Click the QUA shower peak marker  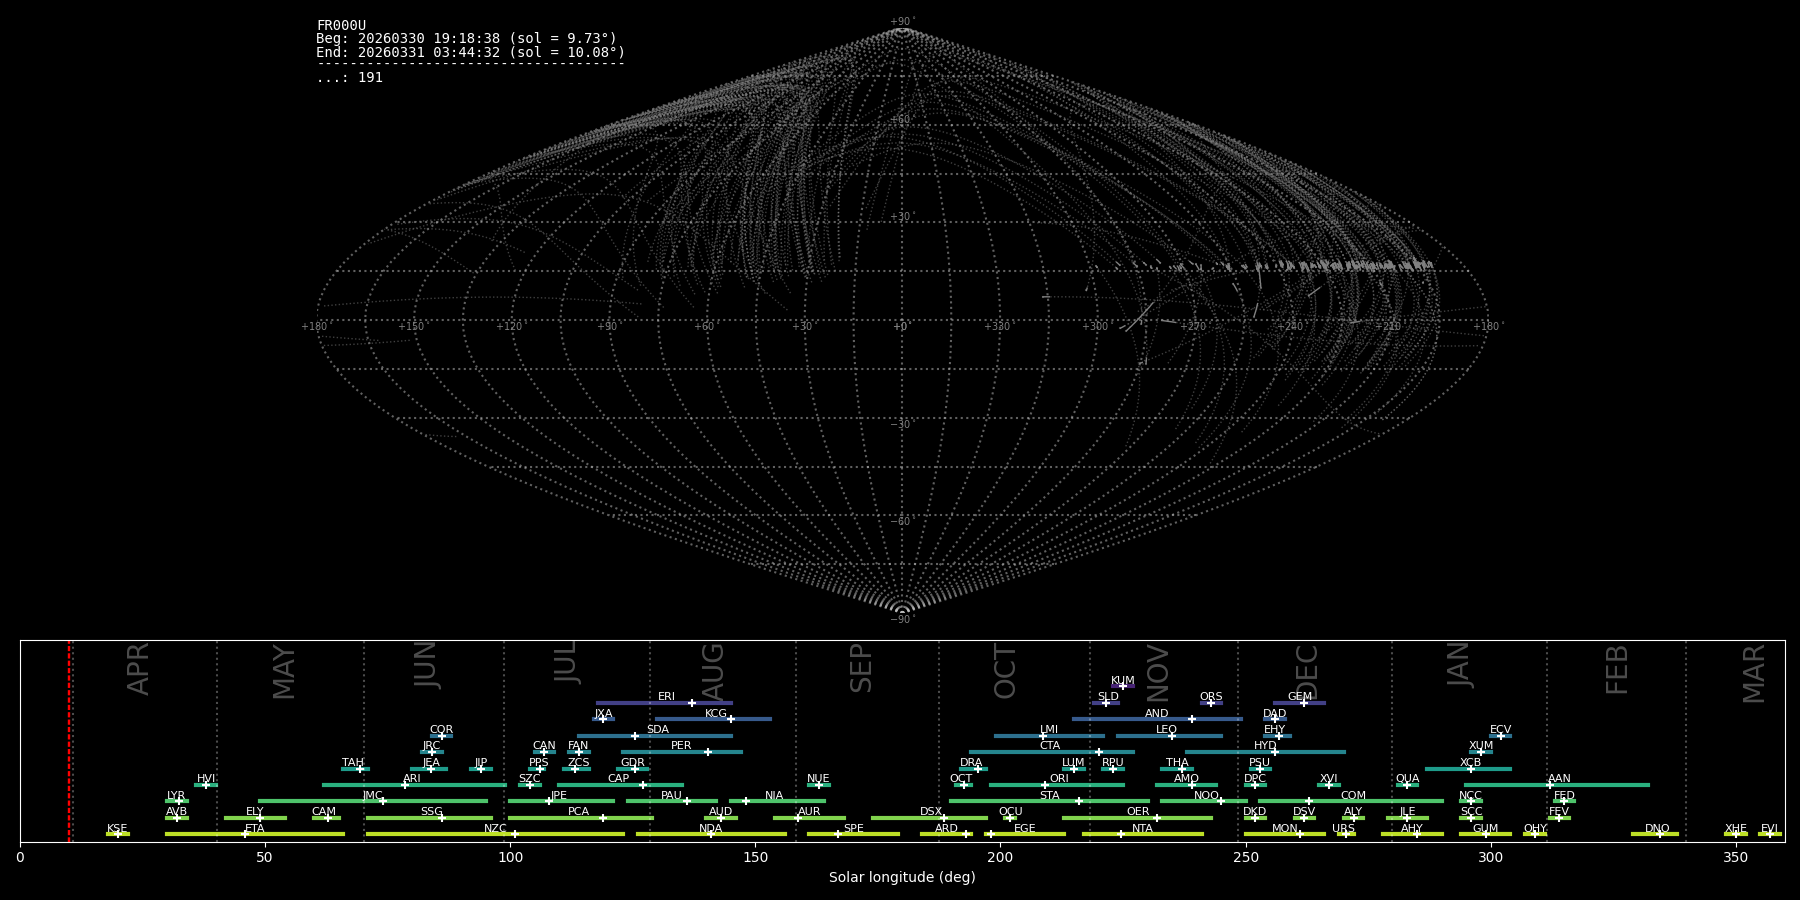coord(1406,785)
